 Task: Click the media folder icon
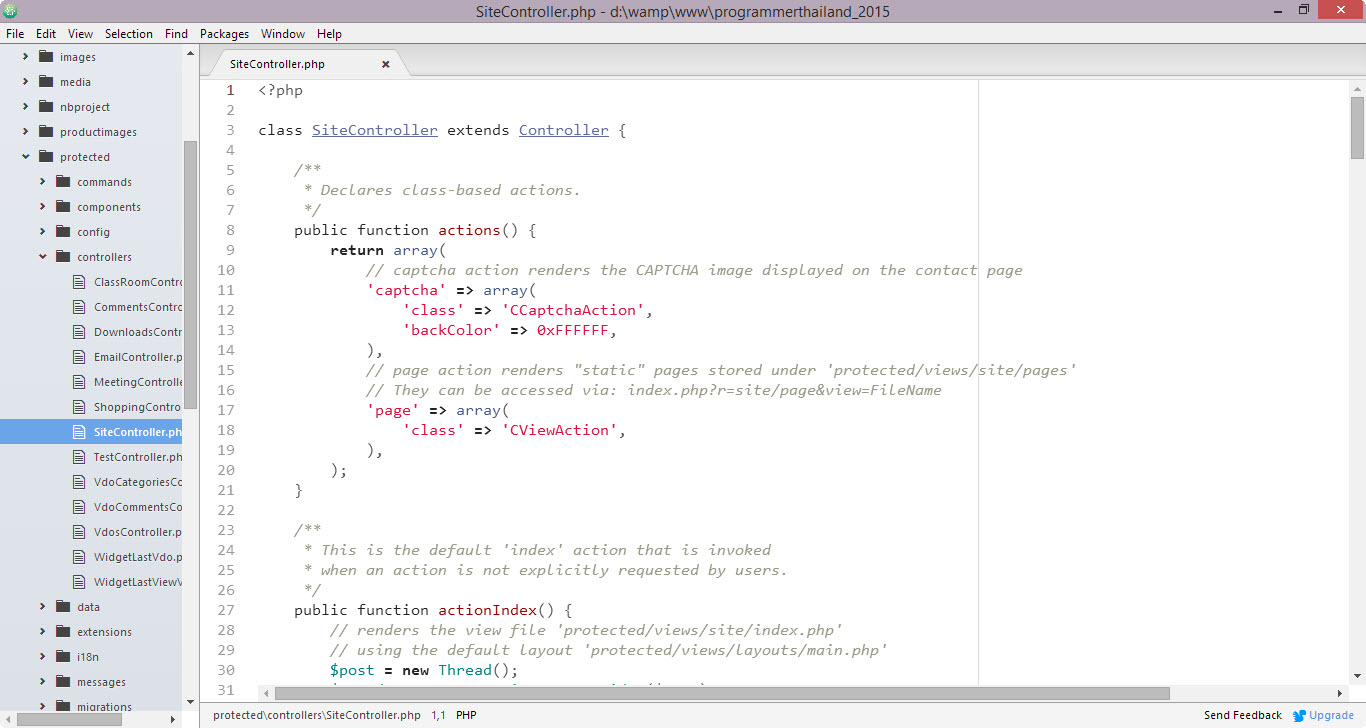[x=45, y=82]
